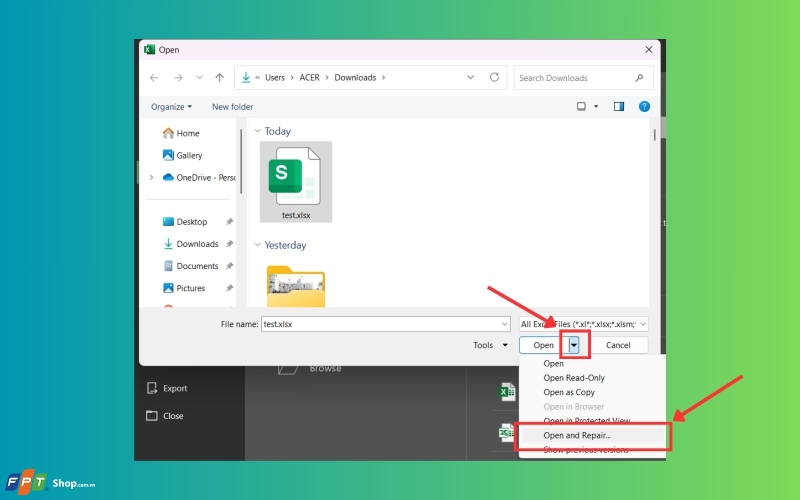Viewport: 800px width, 500px height.
Task: Open recent locations chevron beside forward arrow
Action: (x=199, y=78)
